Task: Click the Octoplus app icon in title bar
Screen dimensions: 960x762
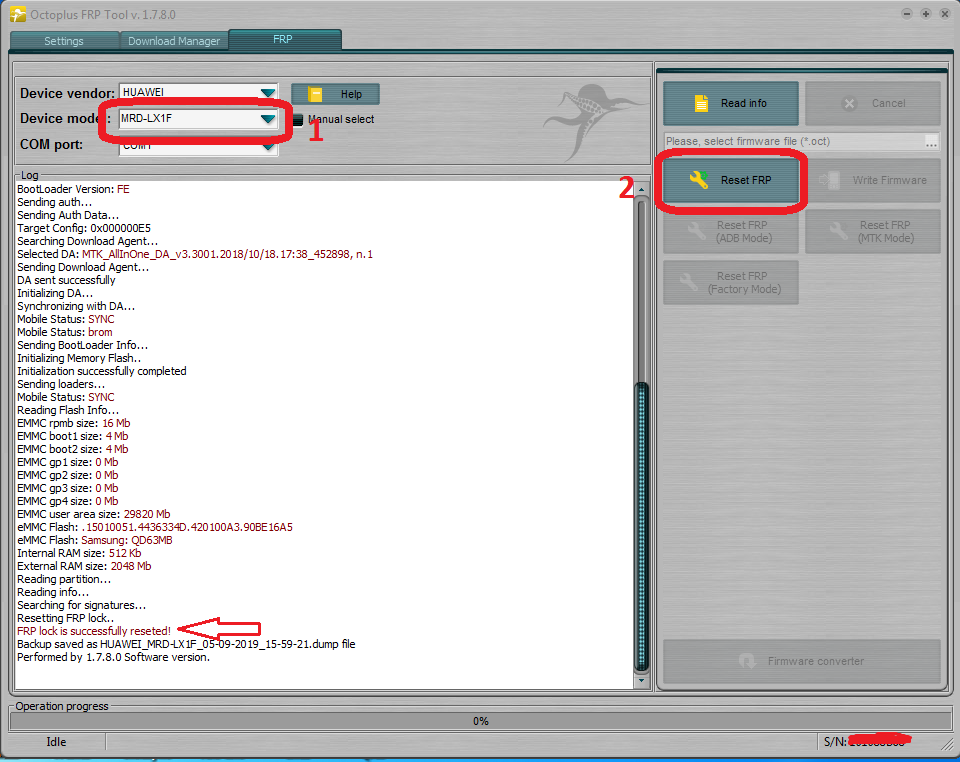Action: pos(18,14)
